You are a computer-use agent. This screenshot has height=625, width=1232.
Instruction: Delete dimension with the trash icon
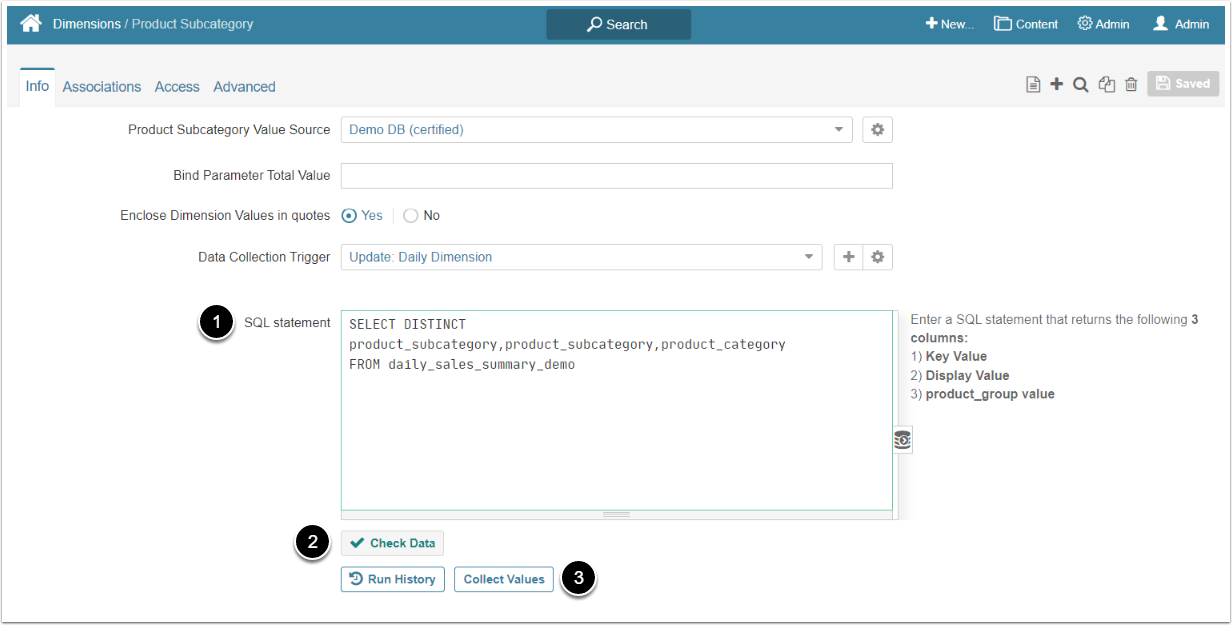(1131, 85)
